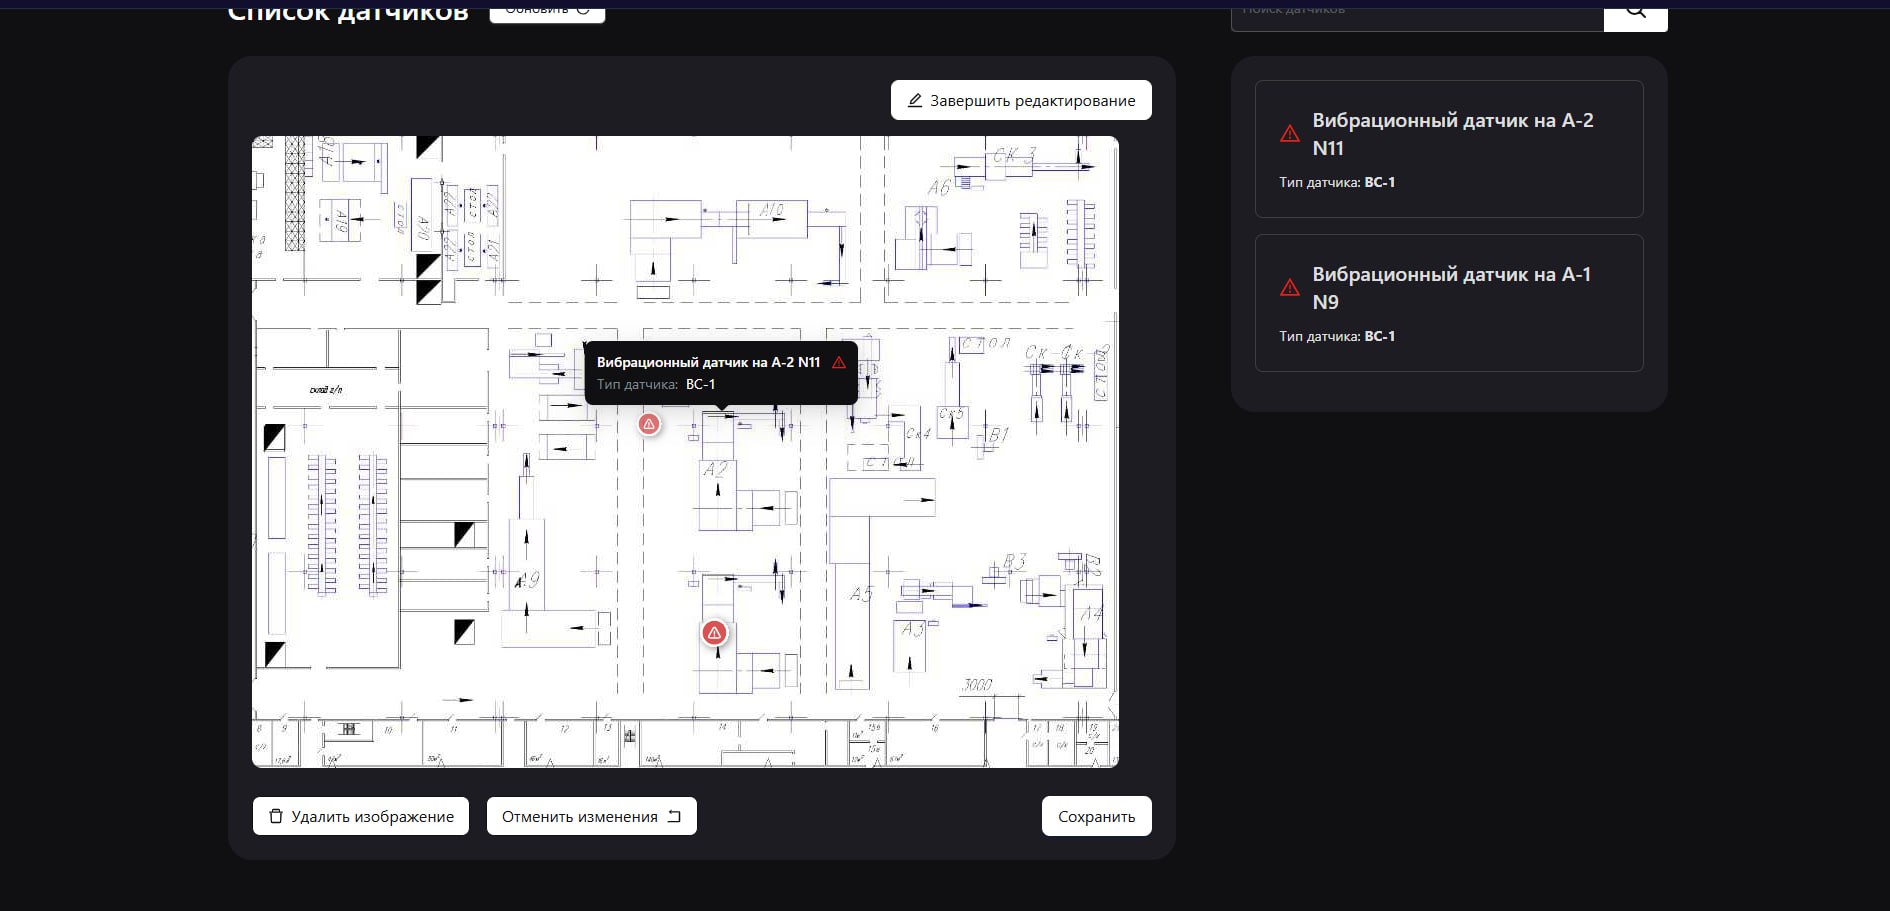The width and height of the screenshot is (1890, 911).
Task: Click the BC-1 type value in the tooltip
Action: [x=700, y=384]
